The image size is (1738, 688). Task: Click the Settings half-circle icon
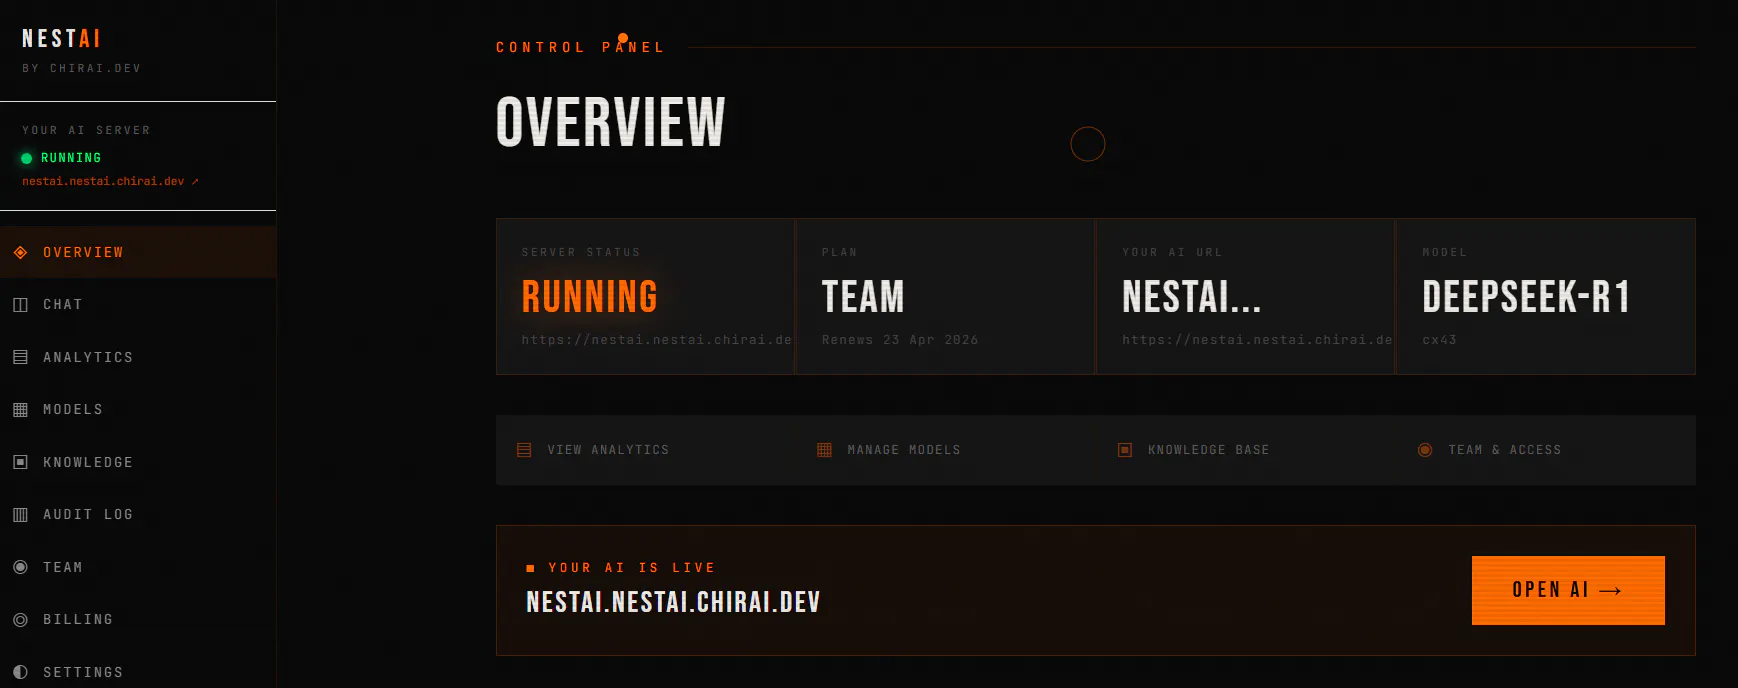coord(20,672)
